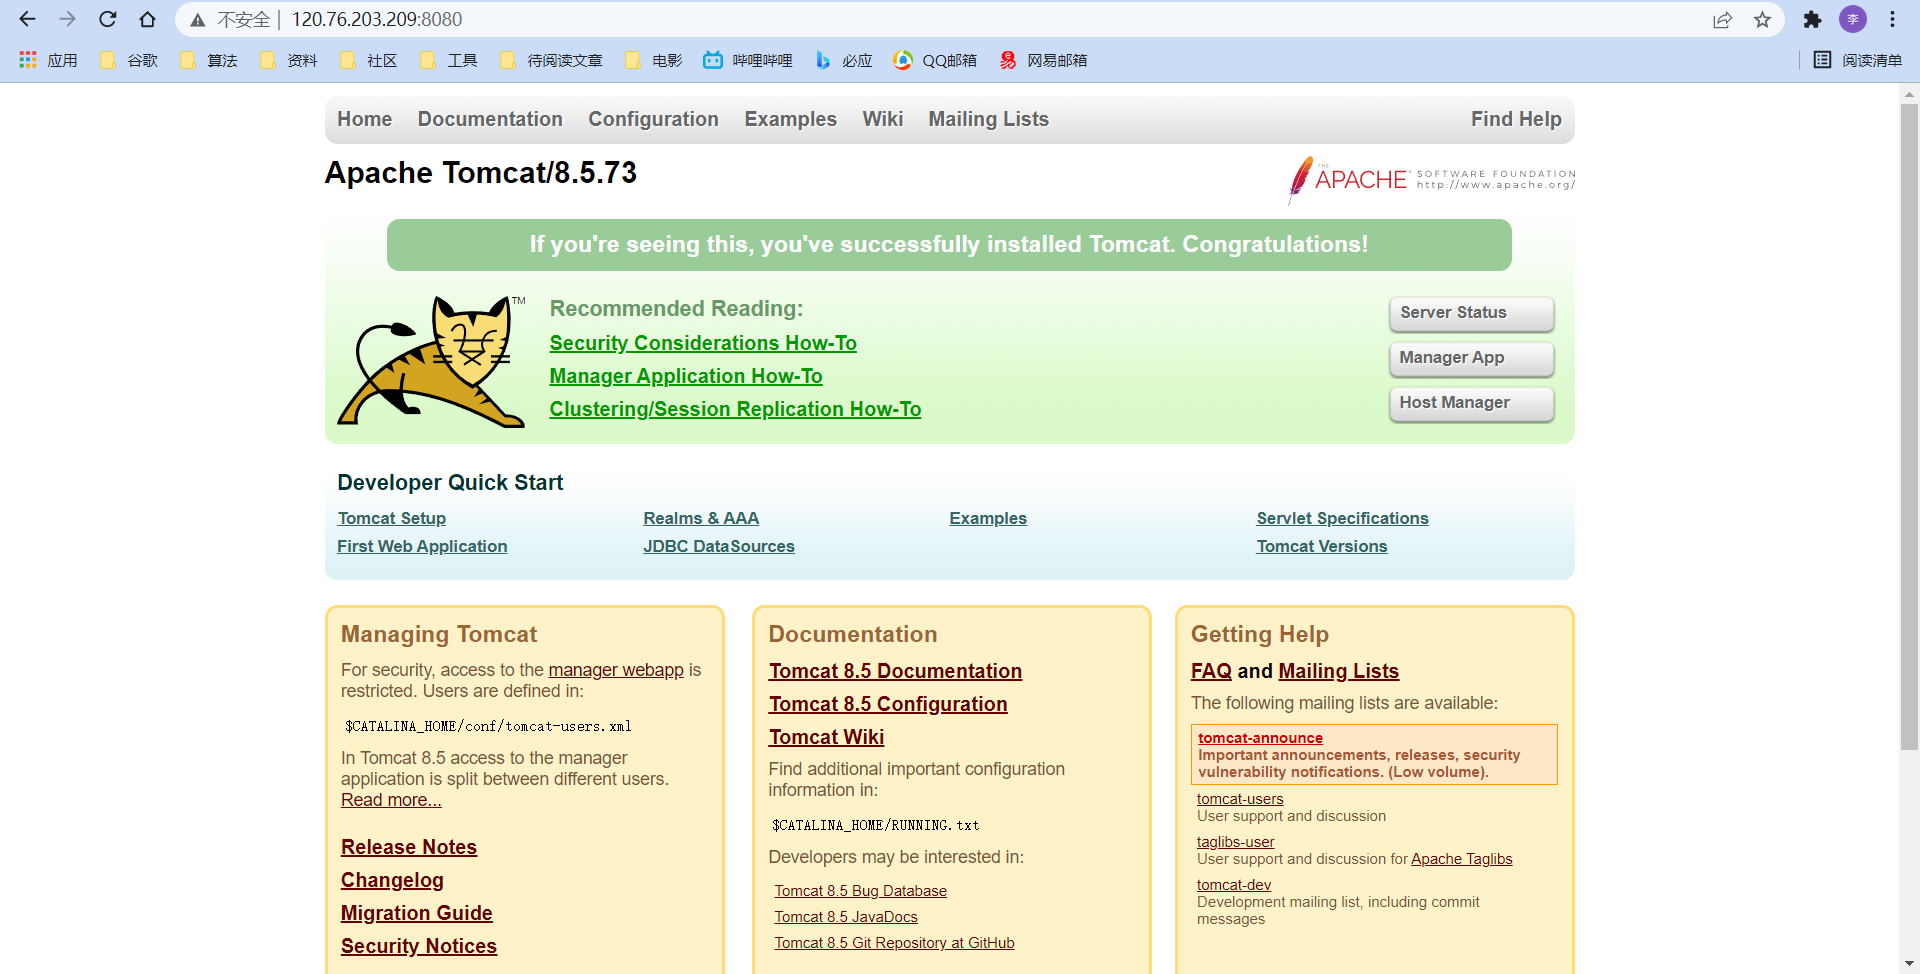Open the Apache Taglibs link
Image resolution: width=1920 pixels, height=974 pixels.
pos(1462,859)
